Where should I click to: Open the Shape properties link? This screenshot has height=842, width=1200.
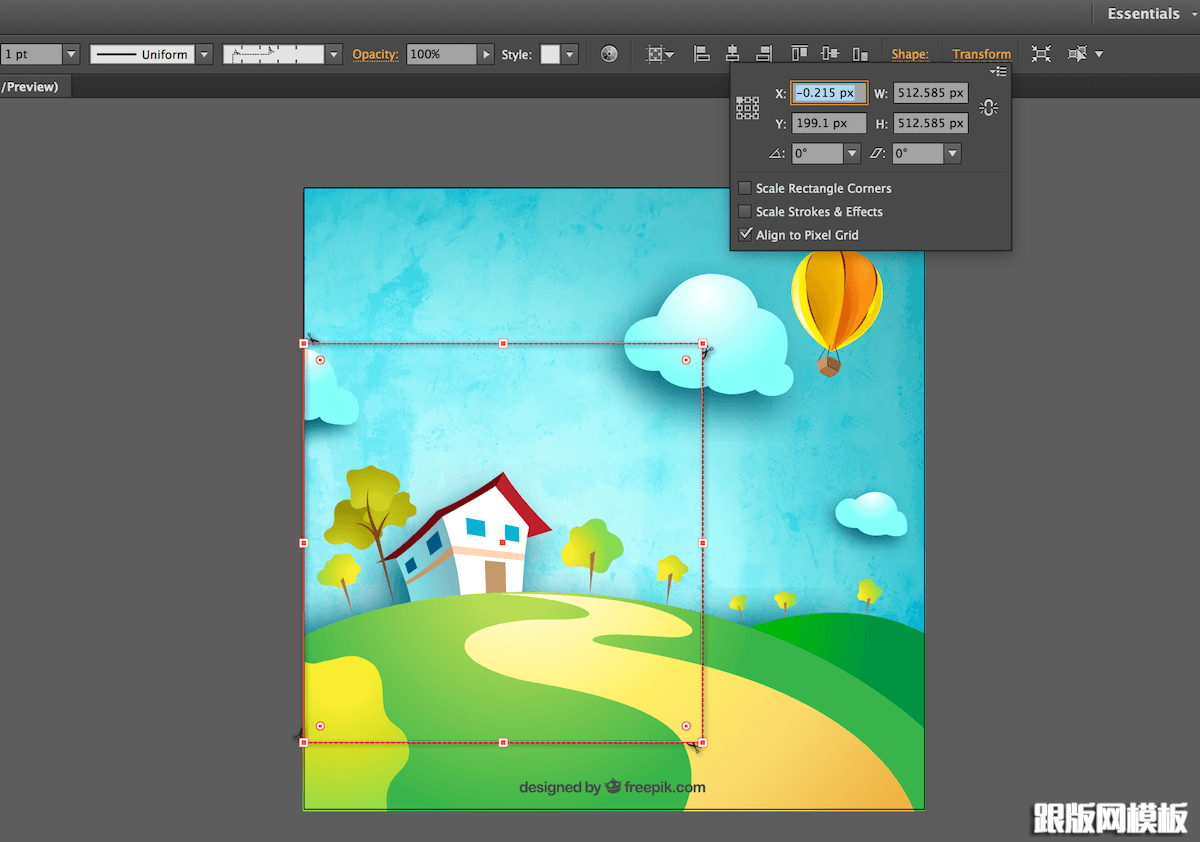[x=910, y=54]
